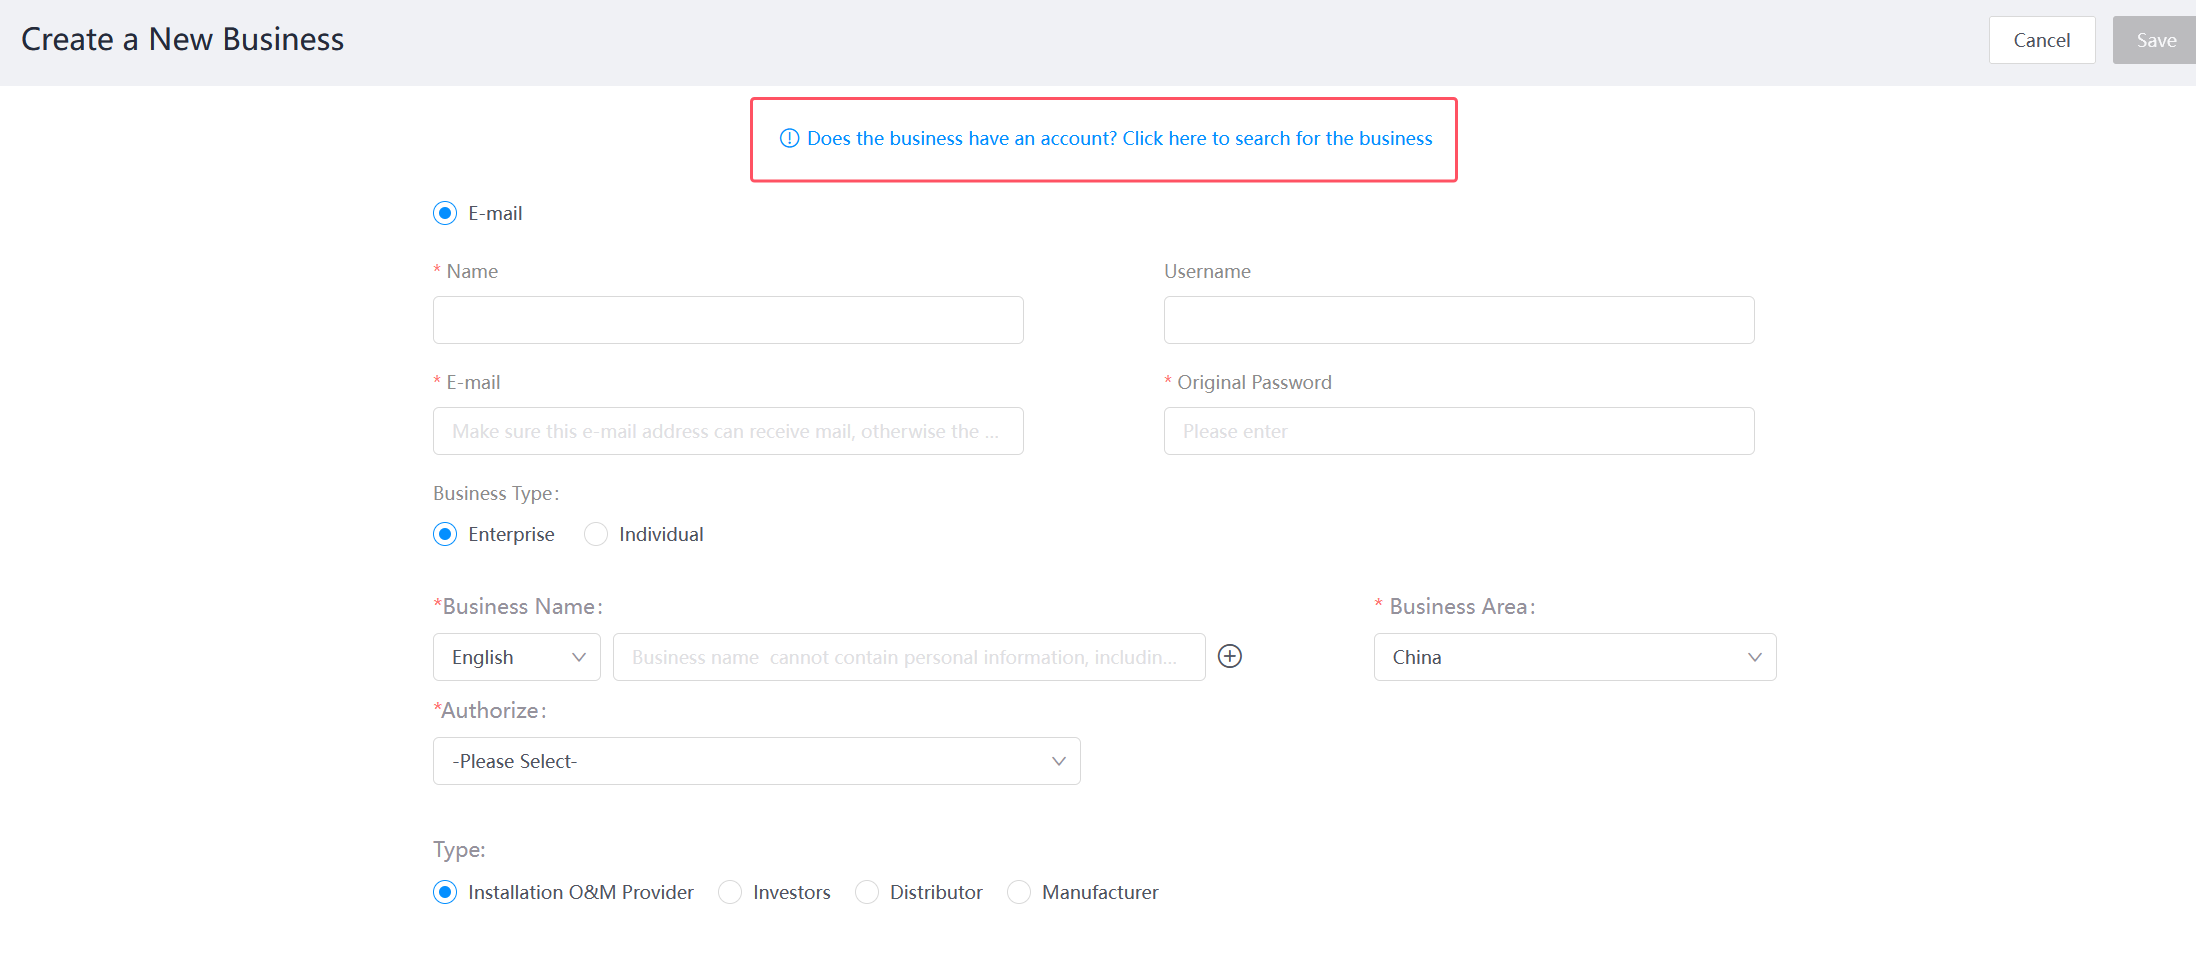Select the Manufacturer type option
The height and width of the screenshot is (972, 2196).
(1019, 892)
